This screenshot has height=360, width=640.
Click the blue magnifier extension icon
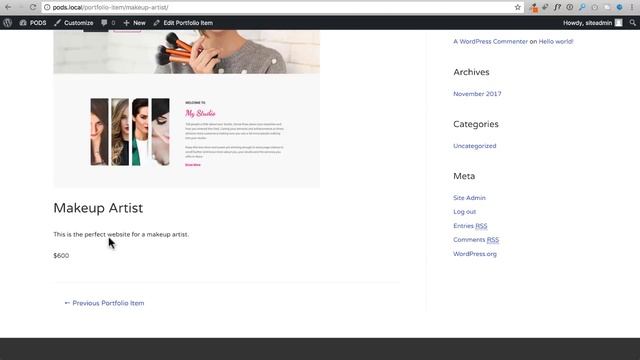coord(582,7)
